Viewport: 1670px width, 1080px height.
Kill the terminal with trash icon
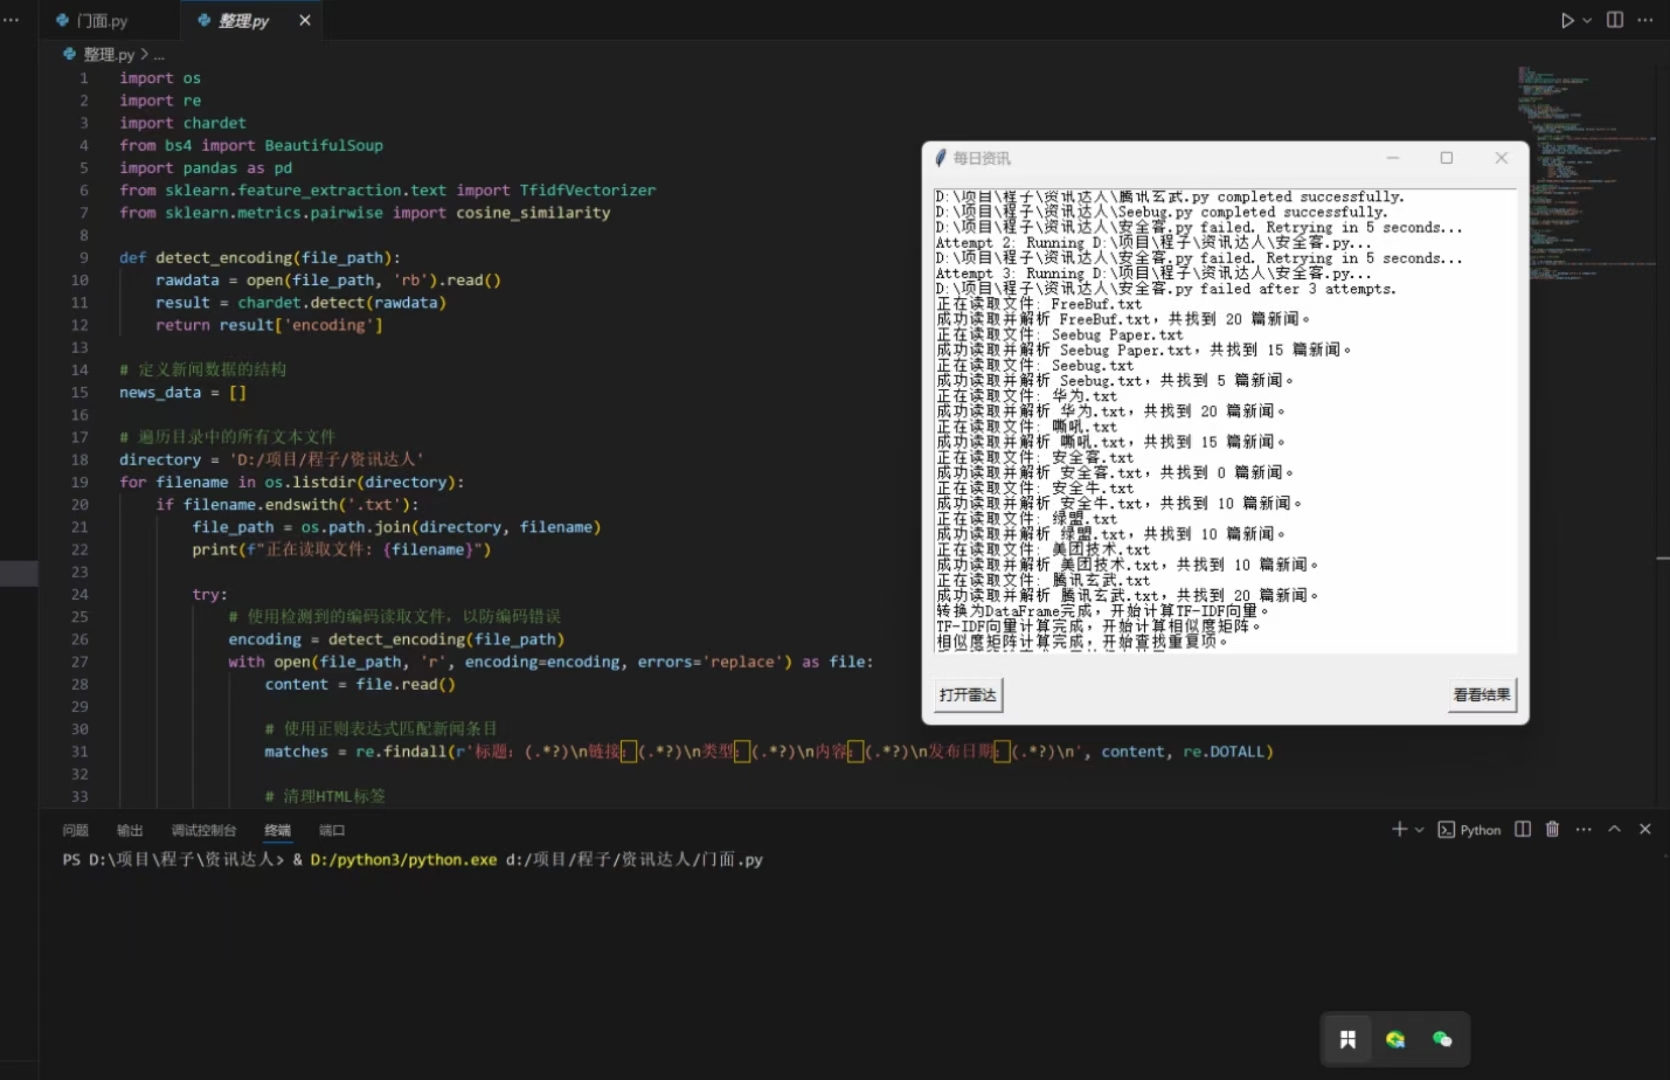pos(1552,829)
